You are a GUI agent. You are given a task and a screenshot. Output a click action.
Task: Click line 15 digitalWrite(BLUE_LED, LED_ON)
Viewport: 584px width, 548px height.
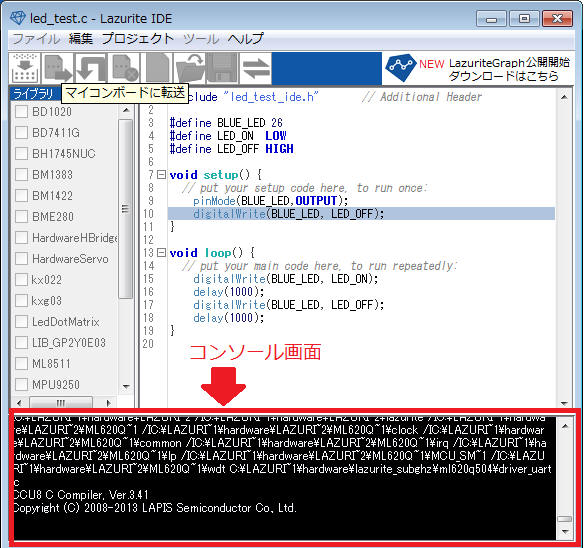(x=285, y=279)
